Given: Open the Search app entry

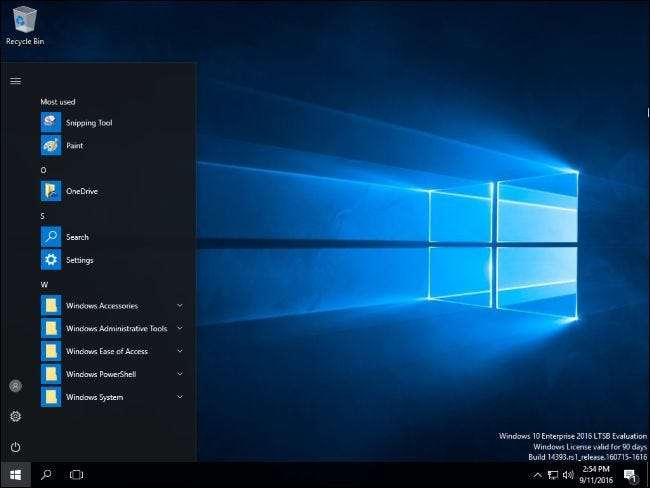Looking at the screenshot, I should 76,237.
